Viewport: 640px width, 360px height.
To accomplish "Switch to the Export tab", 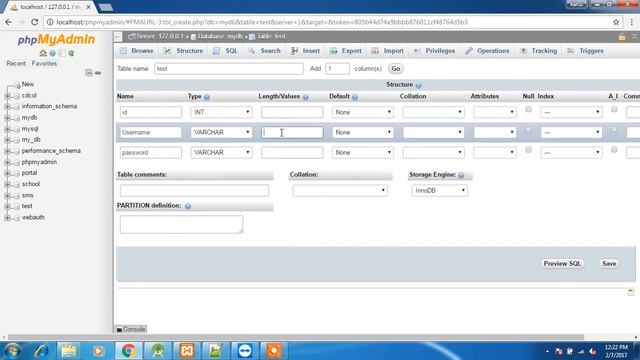I will coord(346,51).
